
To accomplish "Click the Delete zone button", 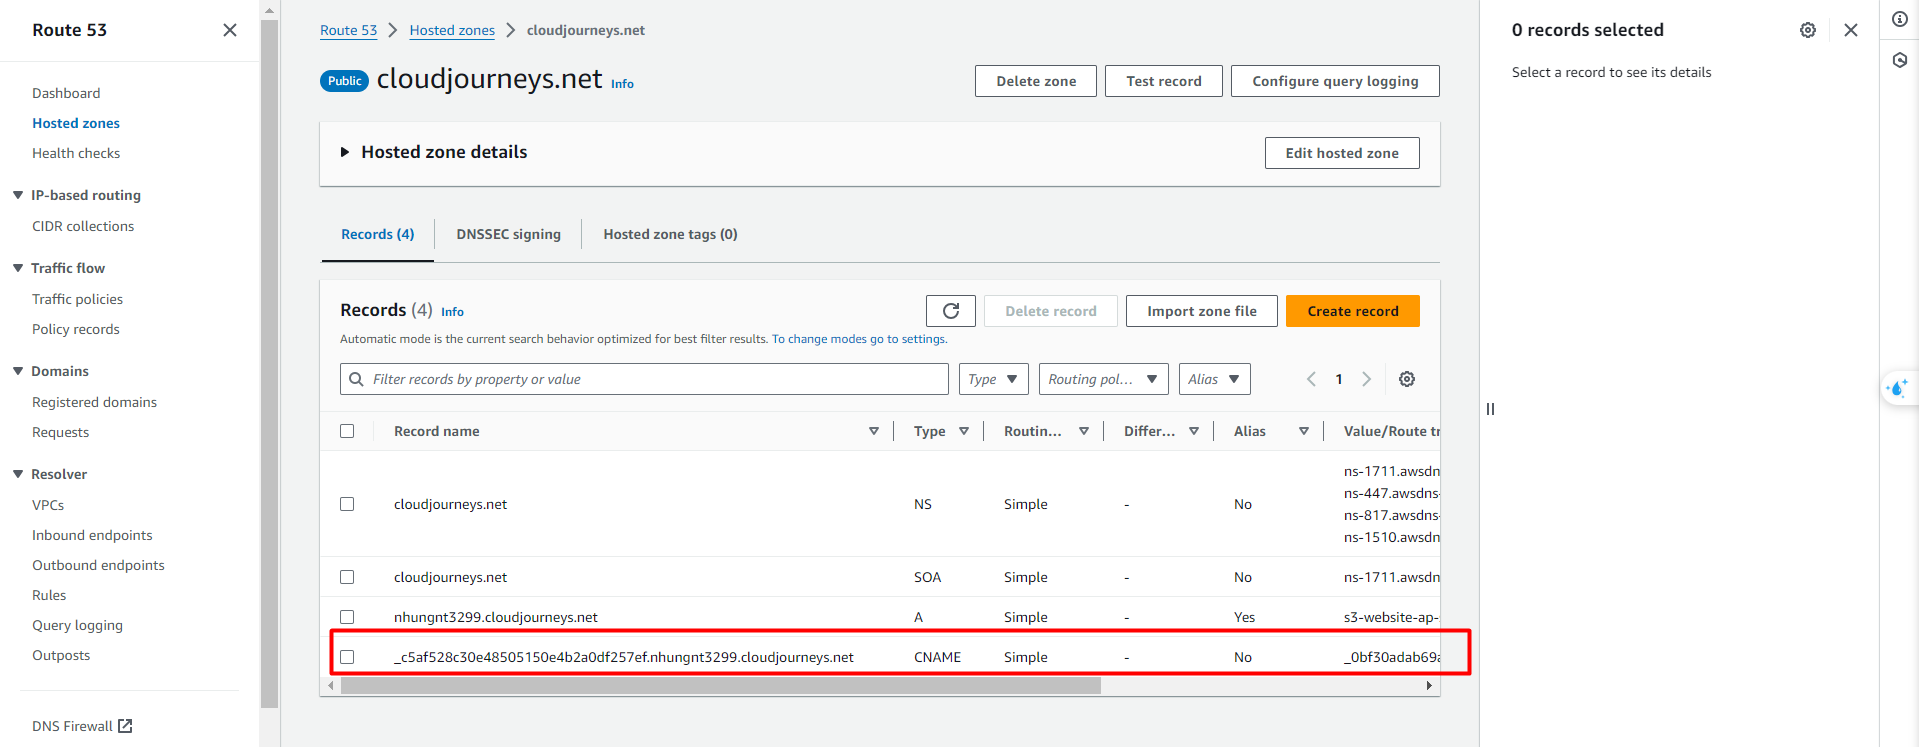I will (x=1036, y=81).
